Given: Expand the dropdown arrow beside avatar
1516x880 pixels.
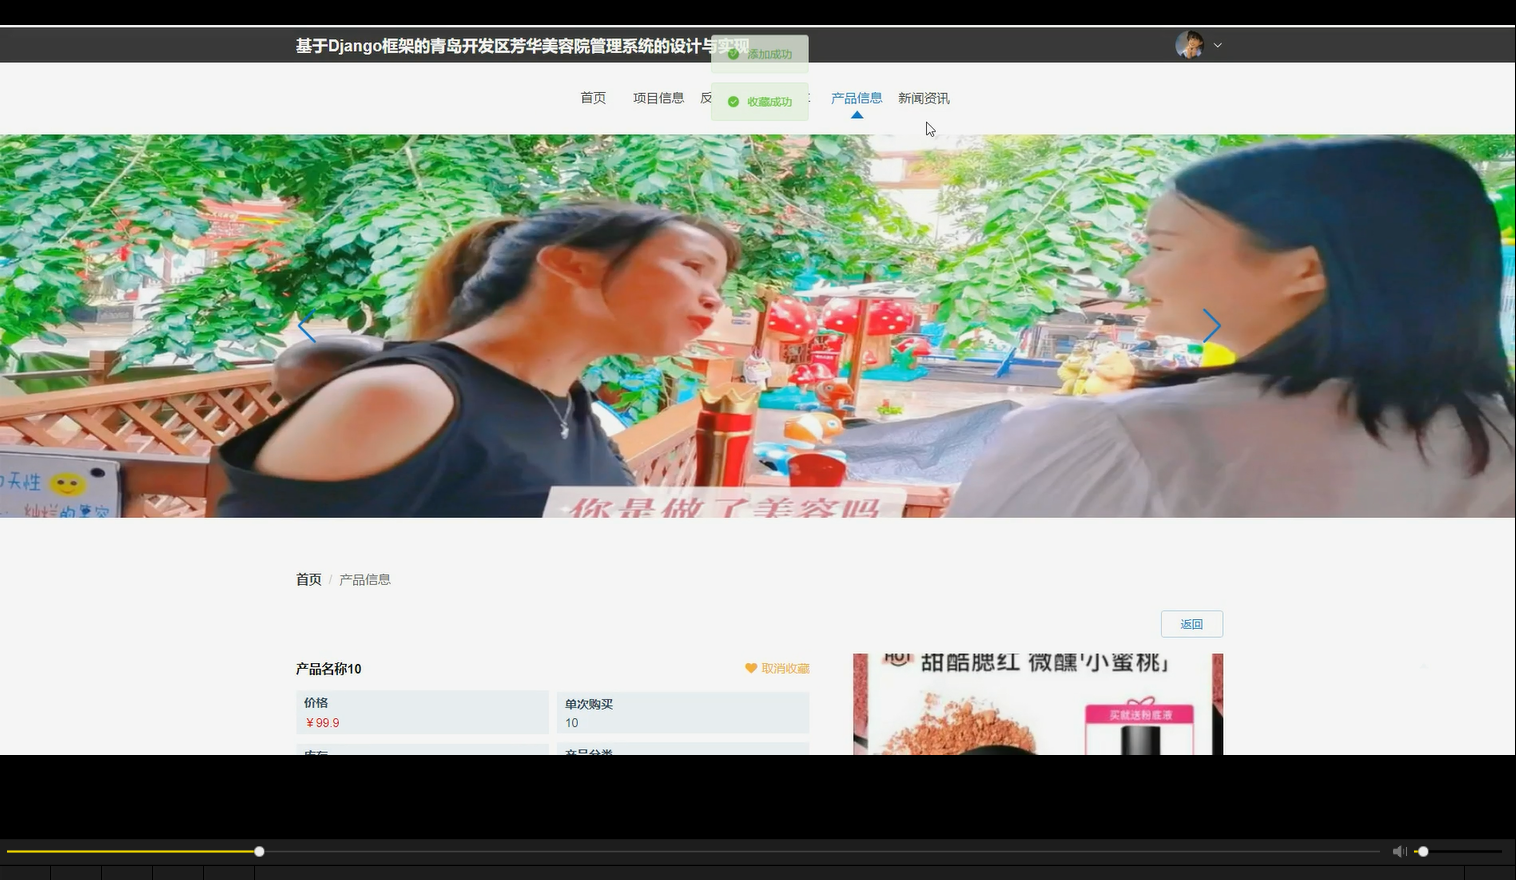Looking at the screenshot, I should (1217, 45).
